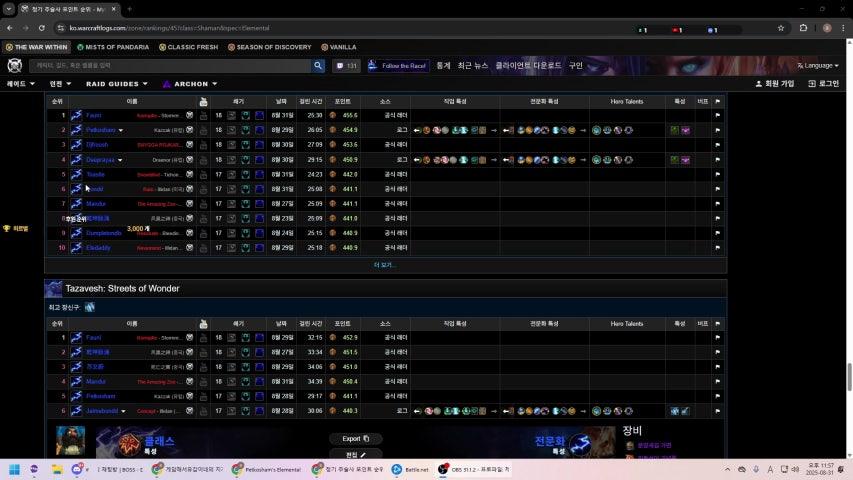853x480 pixels.
Task: Click the first affix icon in rank 1 row
Action: tap(231, 115)
